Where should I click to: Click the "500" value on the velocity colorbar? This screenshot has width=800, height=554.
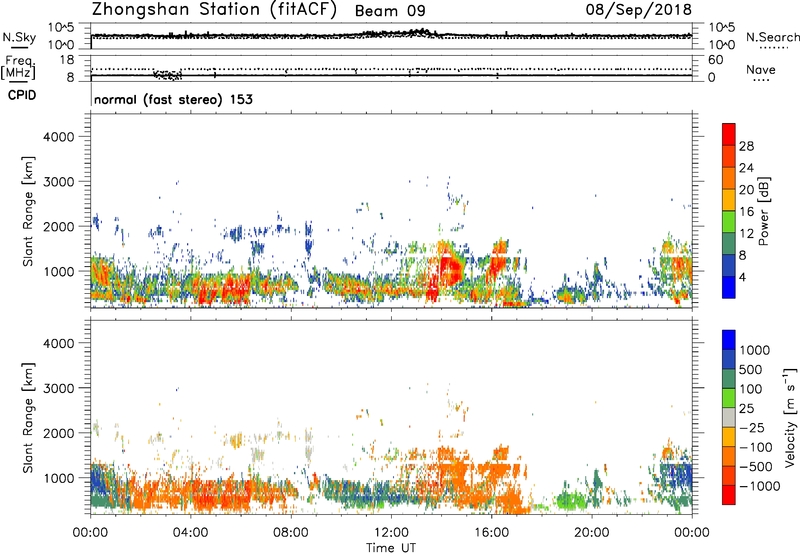click(751, 370)
